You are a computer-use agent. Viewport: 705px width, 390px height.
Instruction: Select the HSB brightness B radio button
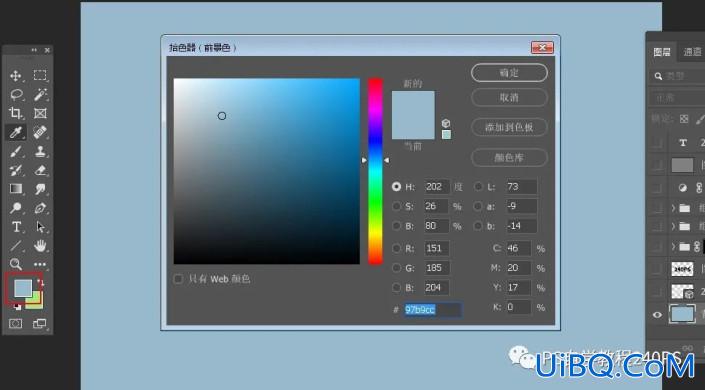[396, 226]
